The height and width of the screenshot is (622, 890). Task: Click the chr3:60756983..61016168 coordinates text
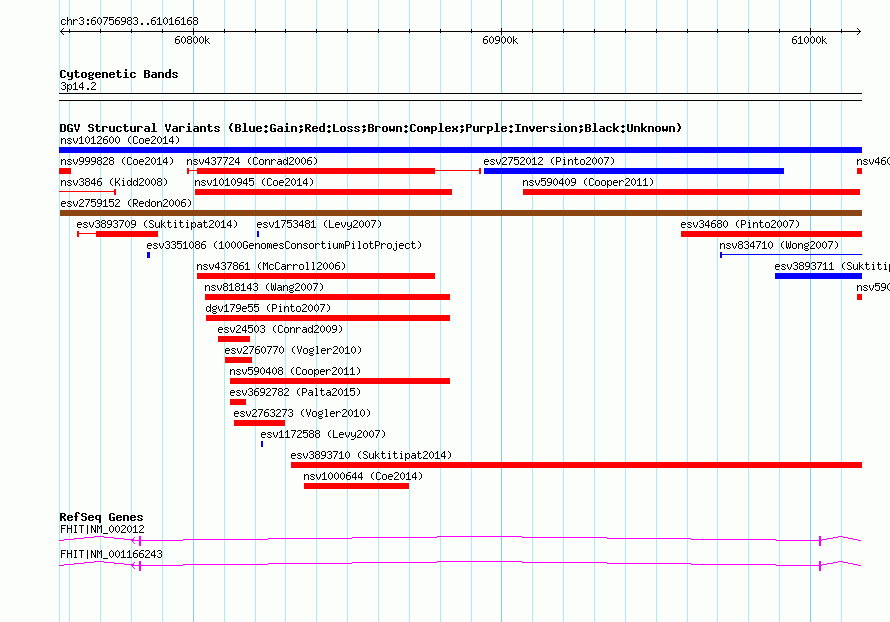(x=129, y=22)
